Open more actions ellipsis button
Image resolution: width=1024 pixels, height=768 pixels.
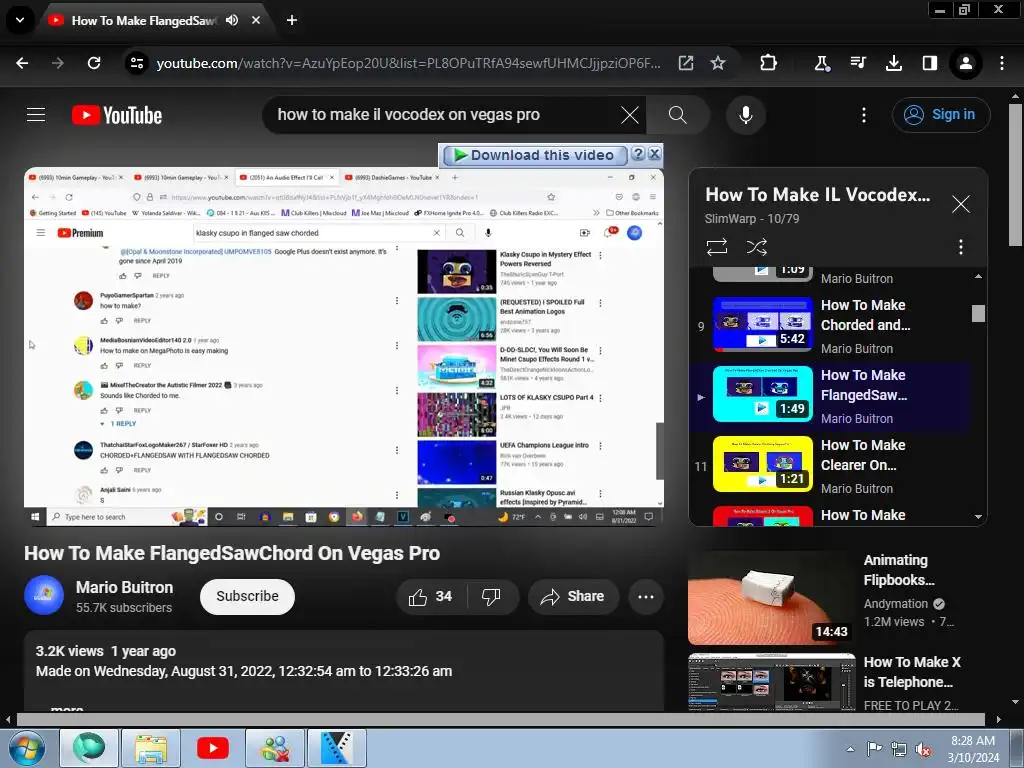(x=646, y=596)
